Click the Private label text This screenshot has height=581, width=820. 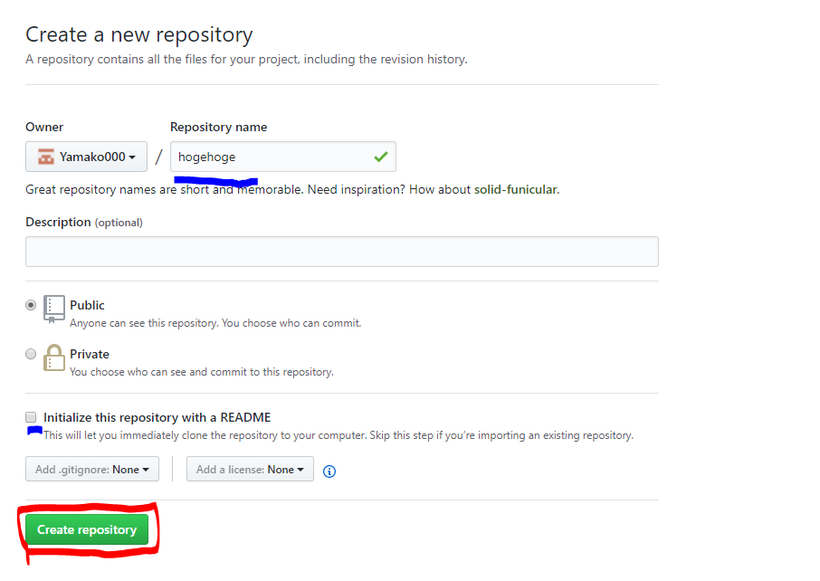[89, 354]
